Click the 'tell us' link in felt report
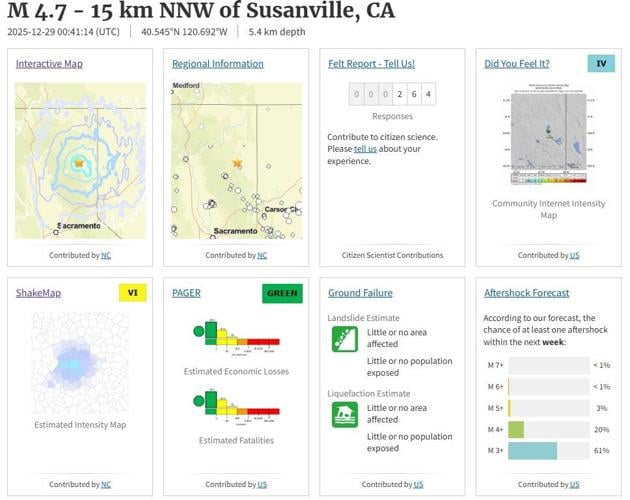Viewport: 630px width, 500px height. (365, 149)
